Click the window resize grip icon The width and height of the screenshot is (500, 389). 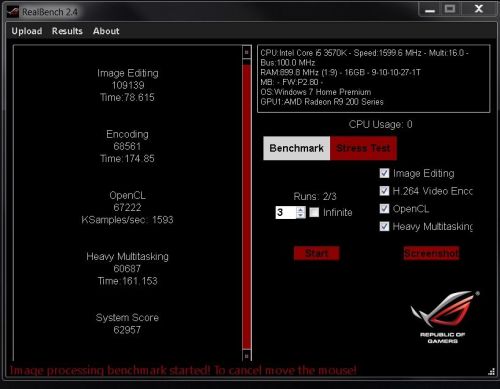pos(491,372)
